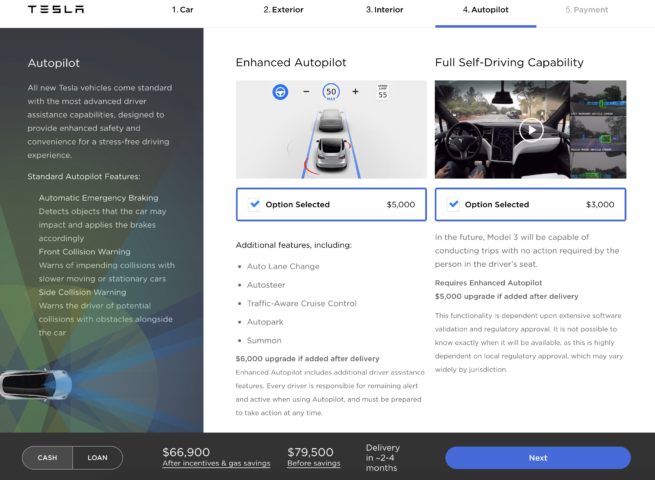Click the top-down car graphic in sidebar
This screenshot has height=480, width=655.
[x=36, y=384]
